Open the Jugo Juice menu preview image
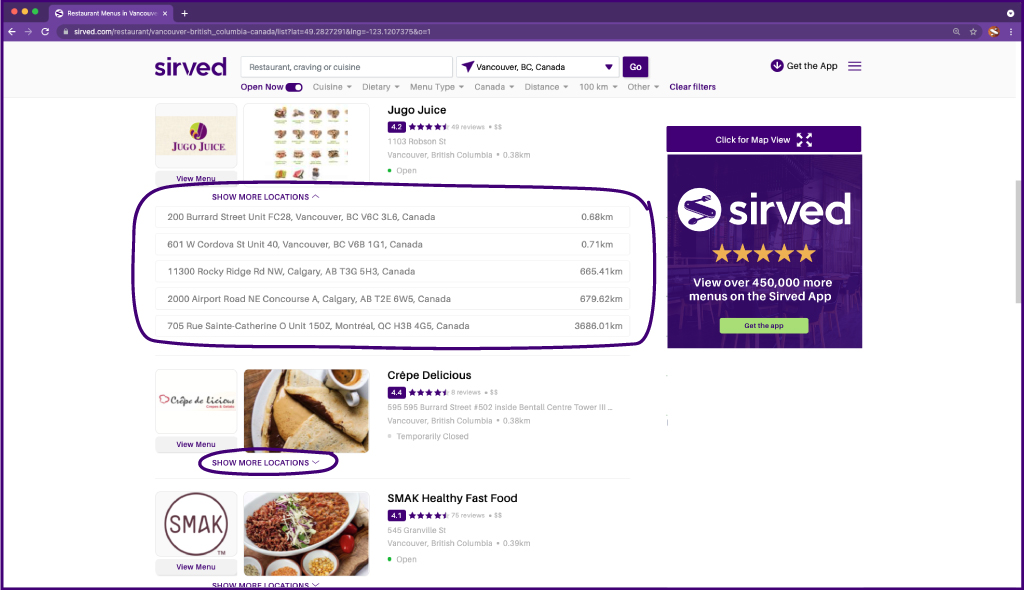This screenshot has height=590, width=1024. tap(306, 142)
